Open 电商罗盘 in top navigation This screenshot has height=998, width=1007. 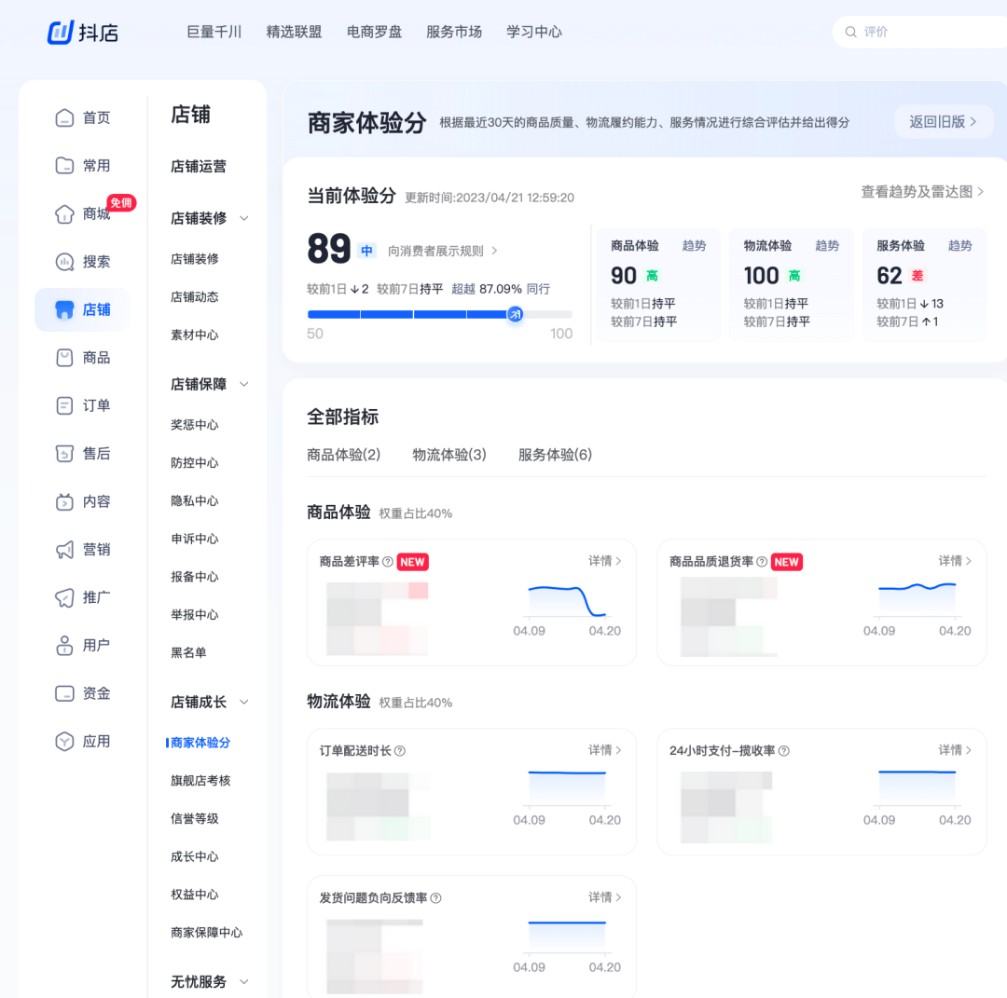pos(374,32)
